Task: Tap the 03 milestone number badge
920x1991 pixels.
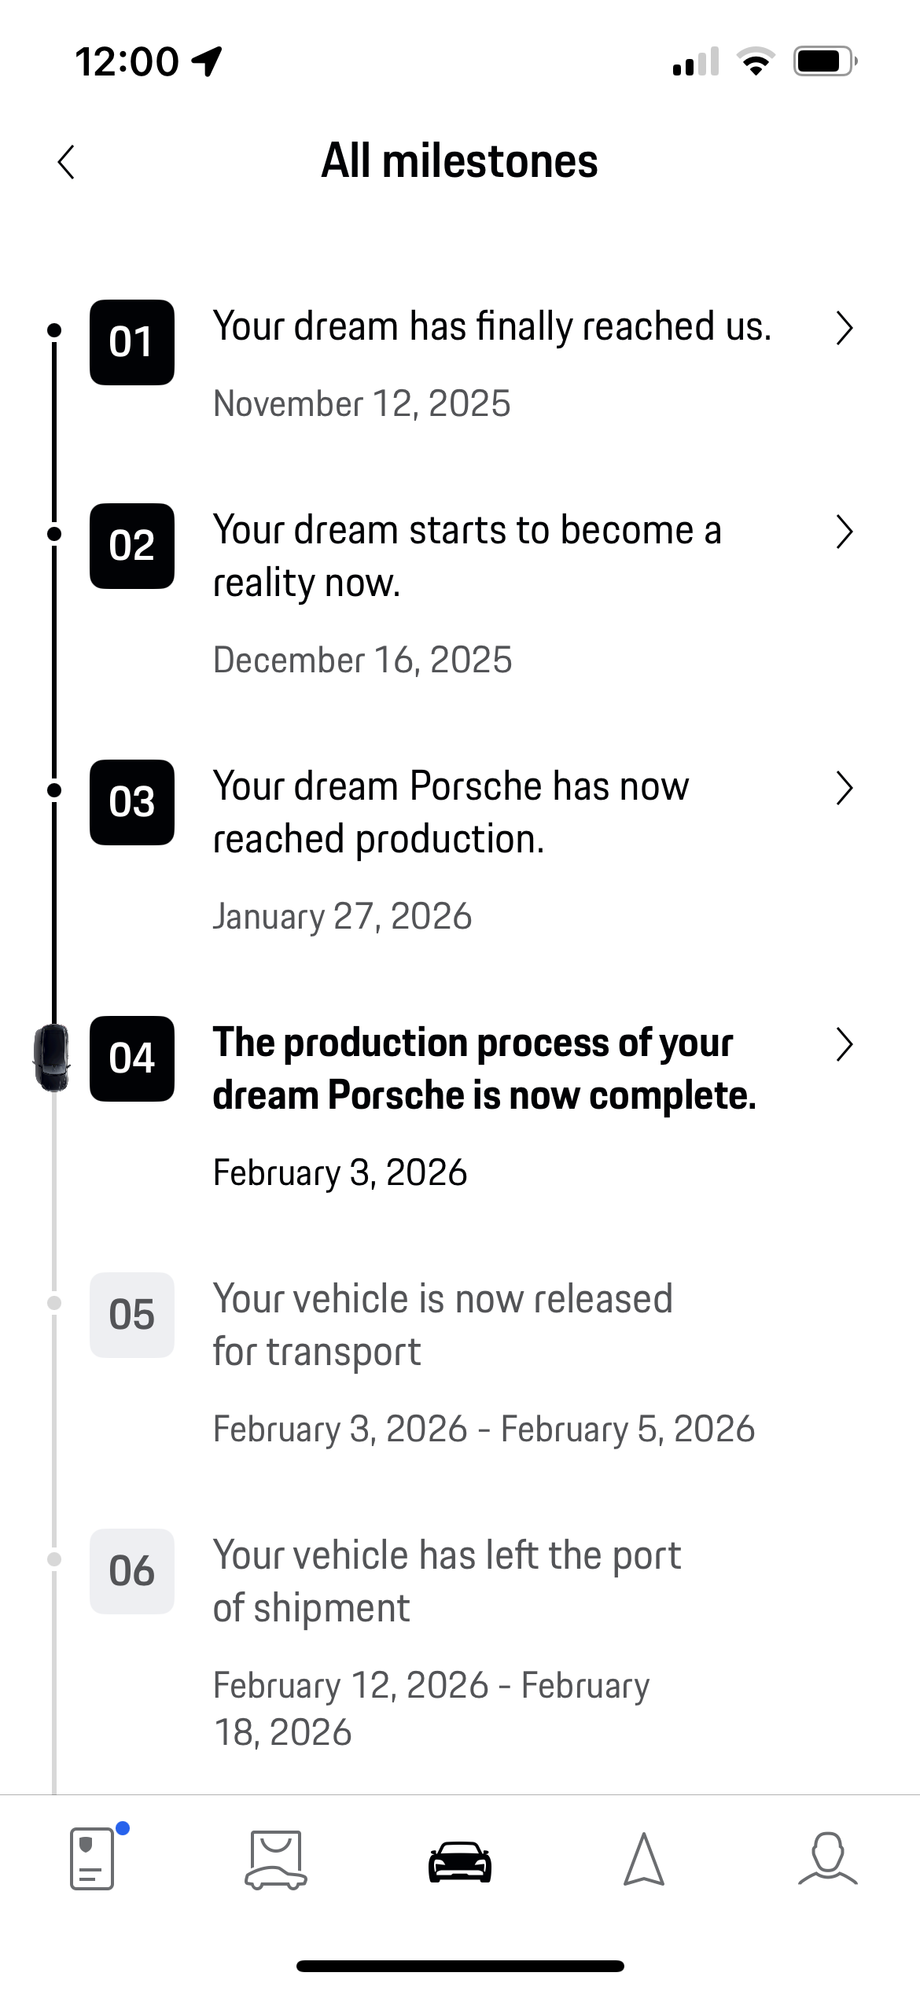Action: 132,802
